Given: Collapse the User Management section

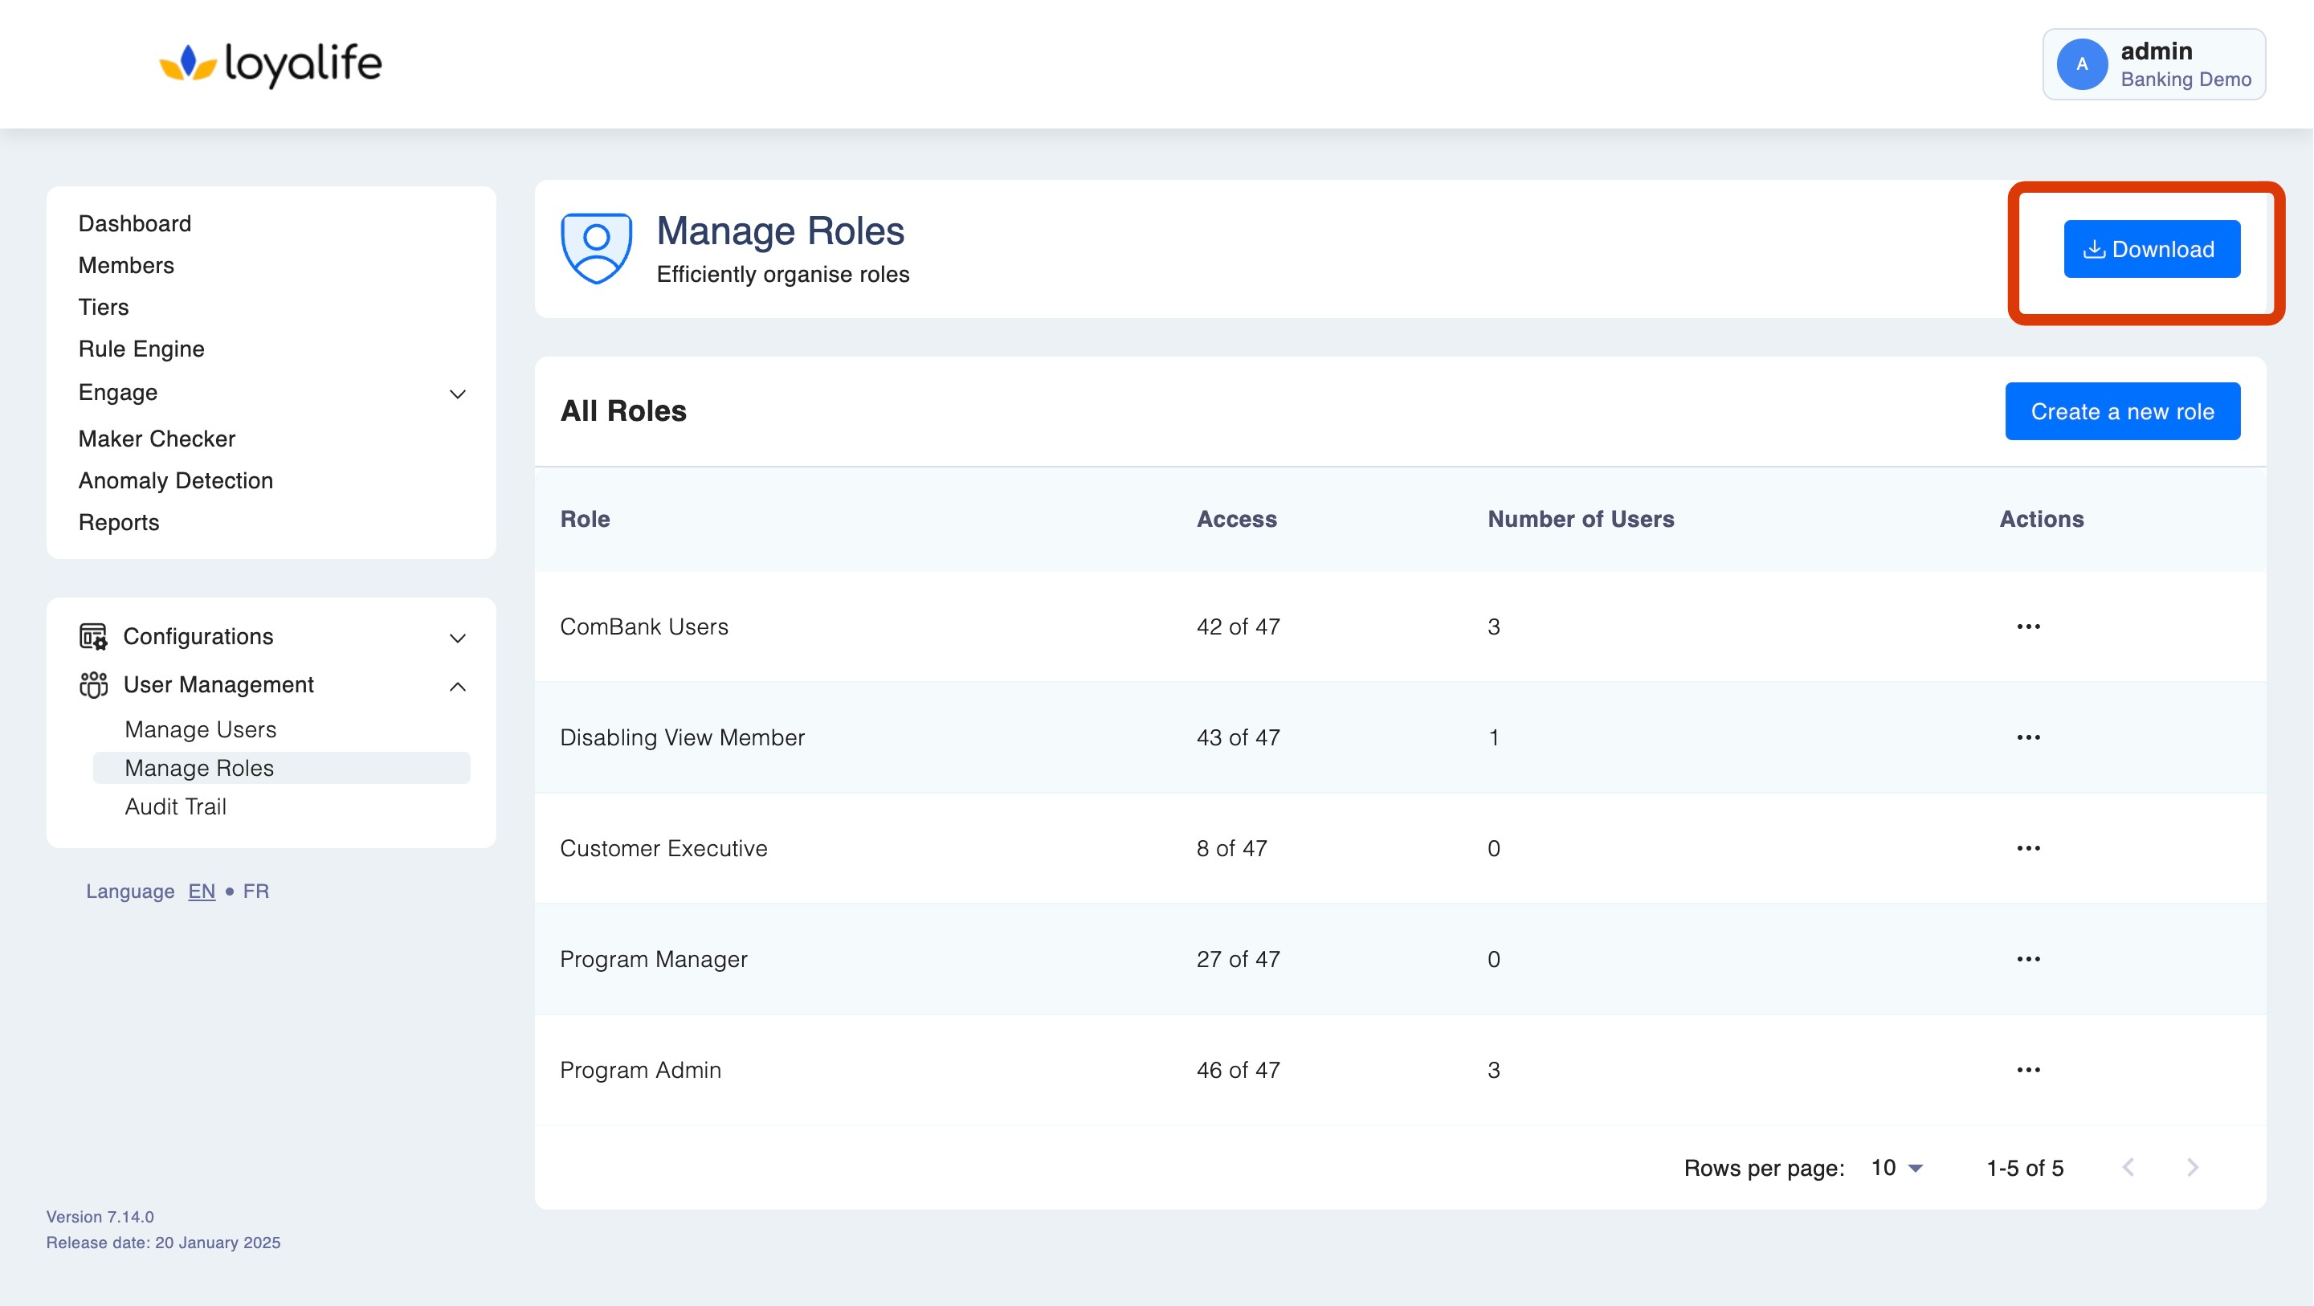Looking at the screenshot, I should pyautogui.click(x=458, y=686).
